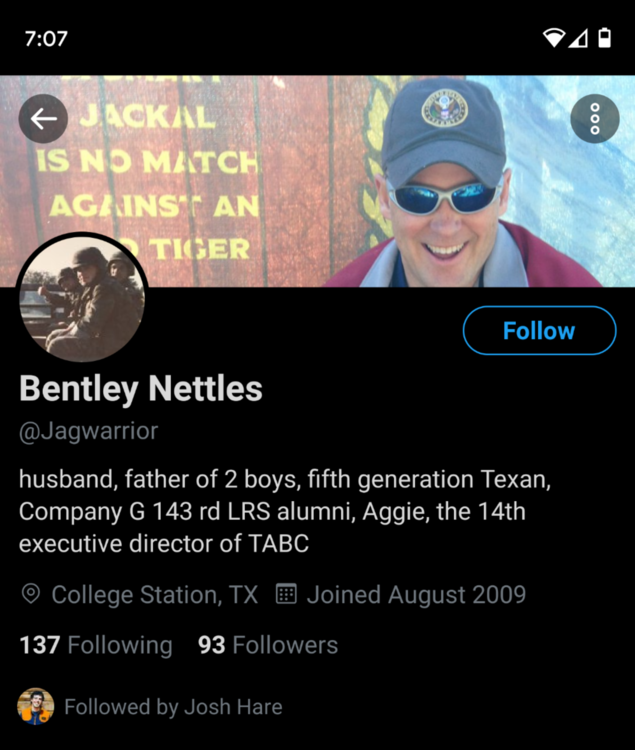Open the Followed by Josh Hare link
The height and width of the screenshot is (750, 635).
point(173,707)
